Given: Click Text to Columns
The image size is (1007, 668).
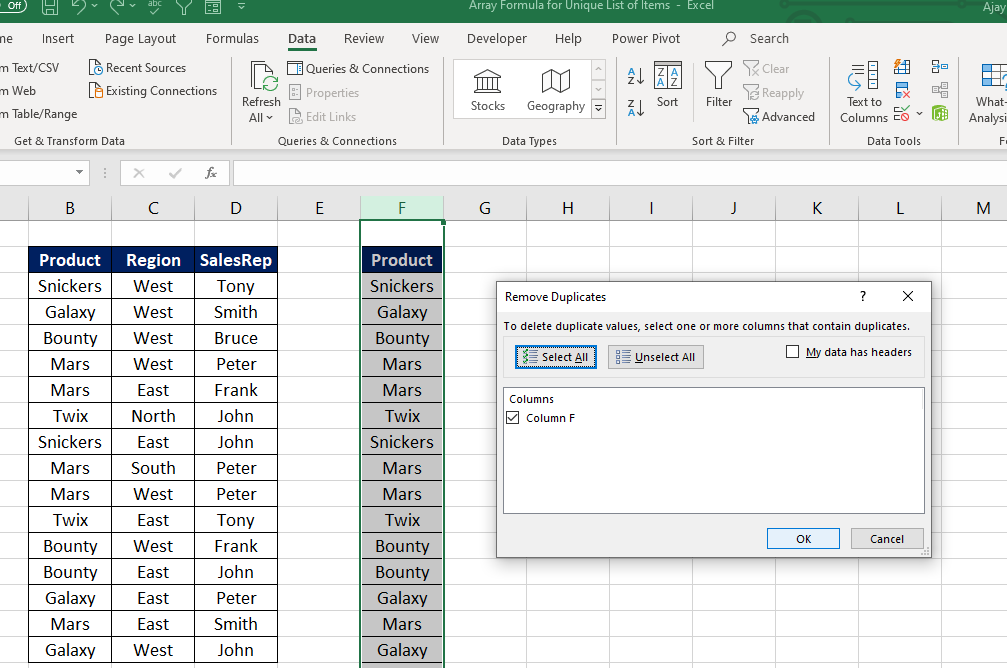Looking at the screenshot, I should [x=864, y=93].
